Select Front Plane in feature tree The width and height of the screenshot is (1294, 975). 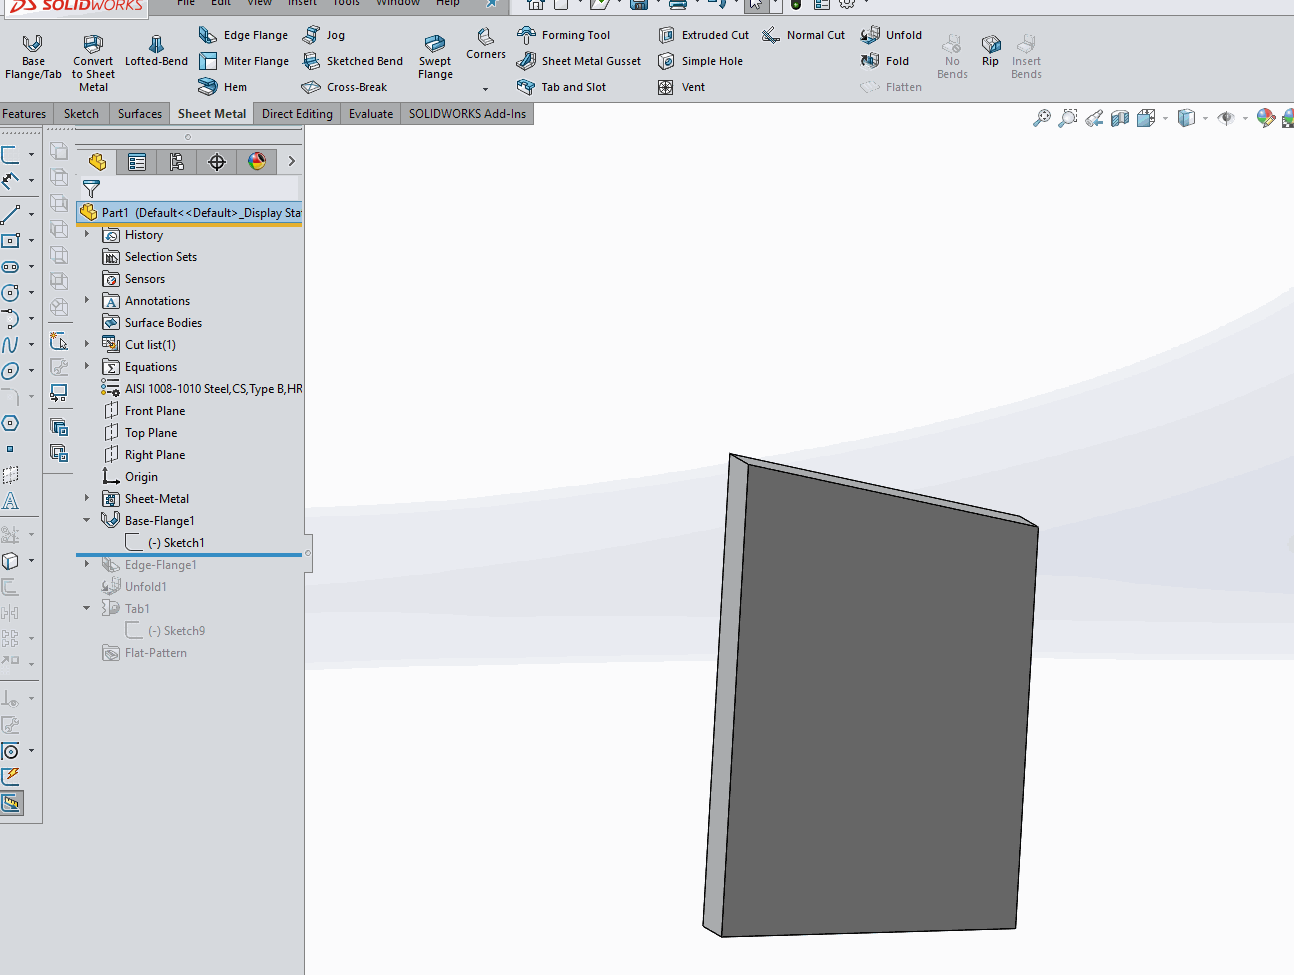point(144,411)
